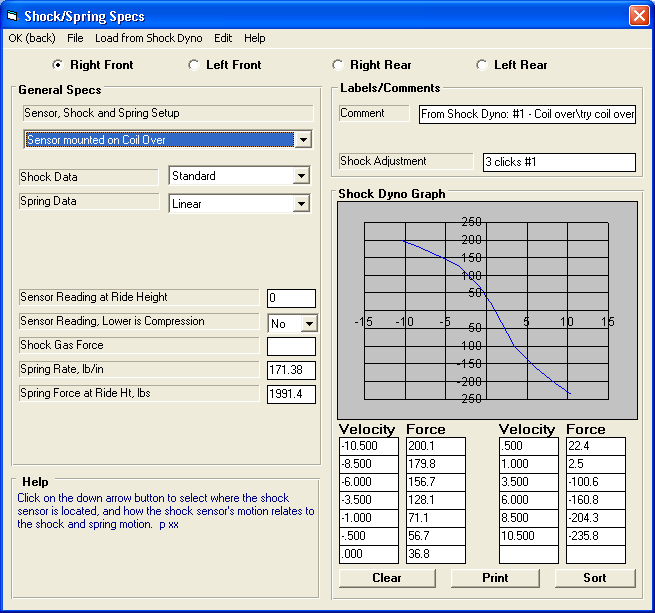This screenshot has height=613, width=655.
Task: Click force cell -160.8
Action: tap(596, 500)
